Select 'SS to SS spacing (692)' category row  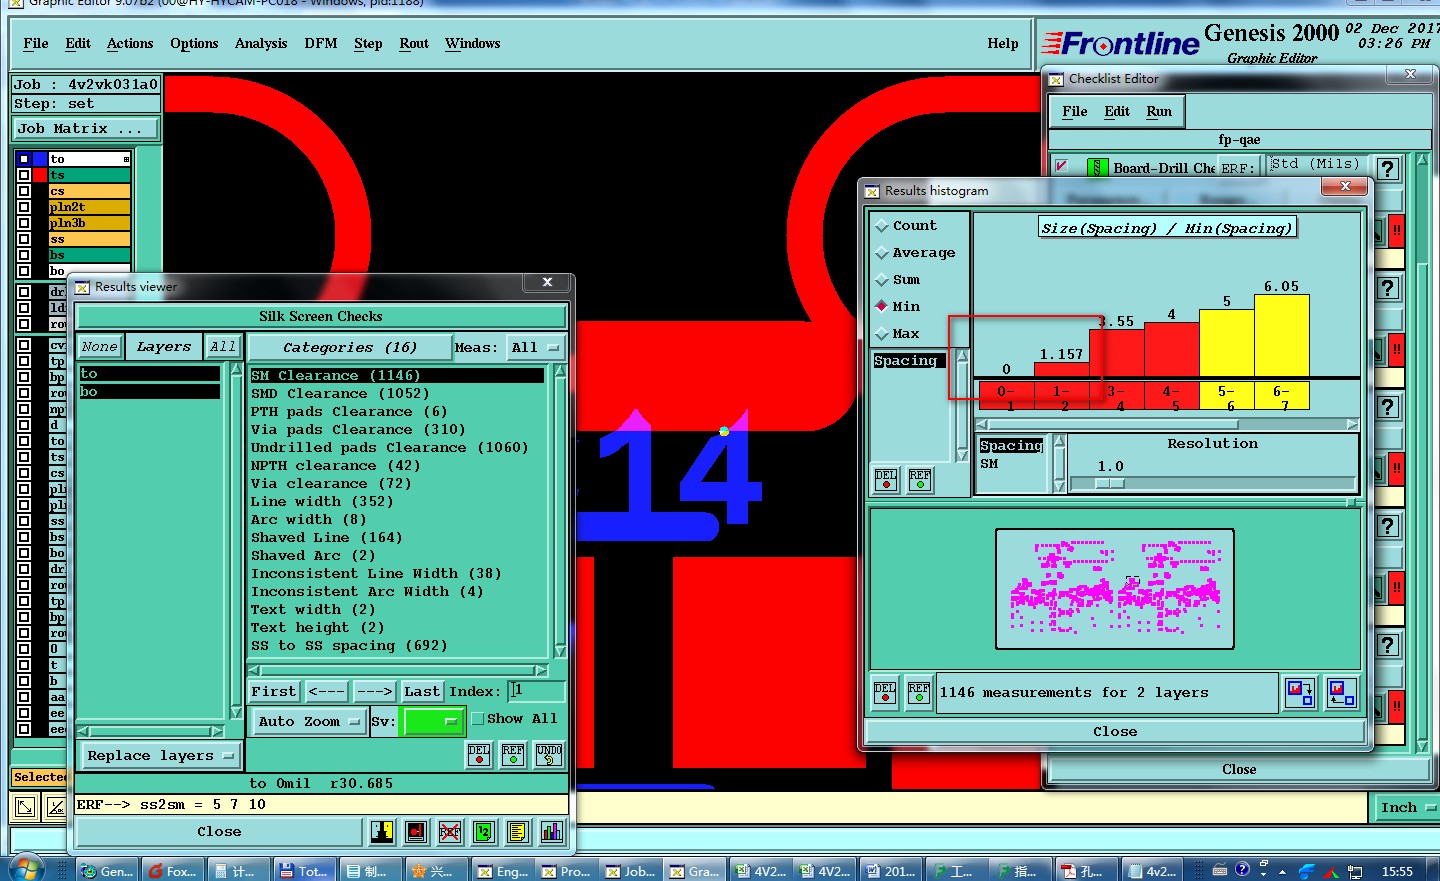pyautogui.click(x=398, y=646)
